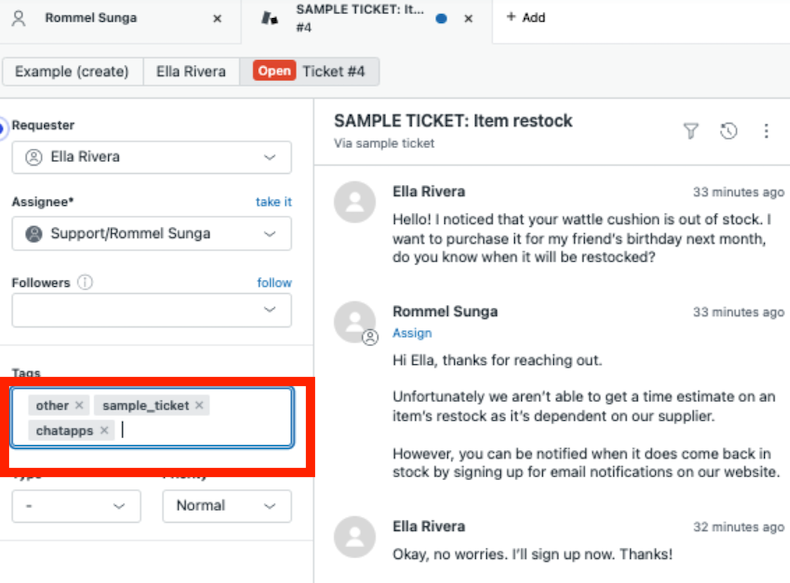Remove the 'sample_ticket' tag

click(x=200, y=406)
